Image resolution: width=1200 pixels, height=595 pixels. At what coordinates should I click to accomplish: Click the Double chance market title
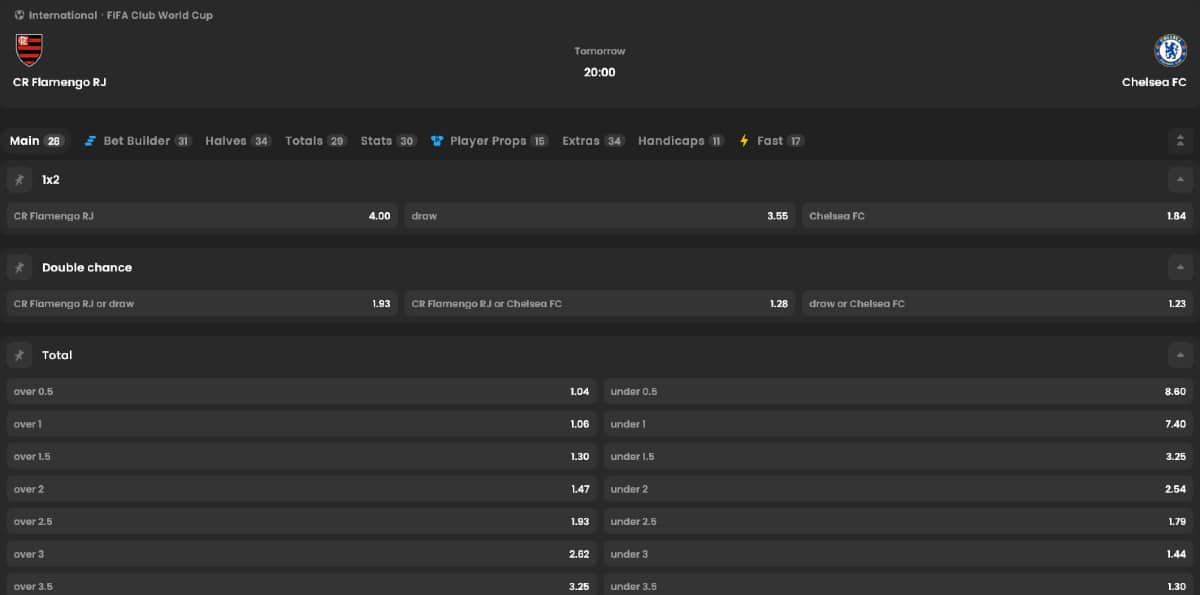click(87, 268)
